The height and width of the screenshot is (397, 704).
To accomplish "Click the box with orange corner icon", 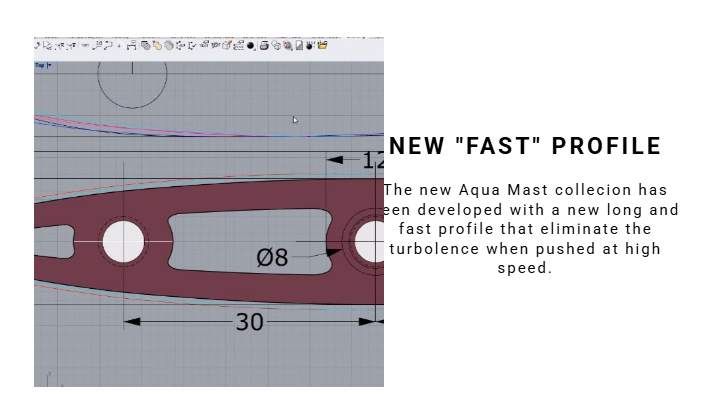I will tap(227, 45).
